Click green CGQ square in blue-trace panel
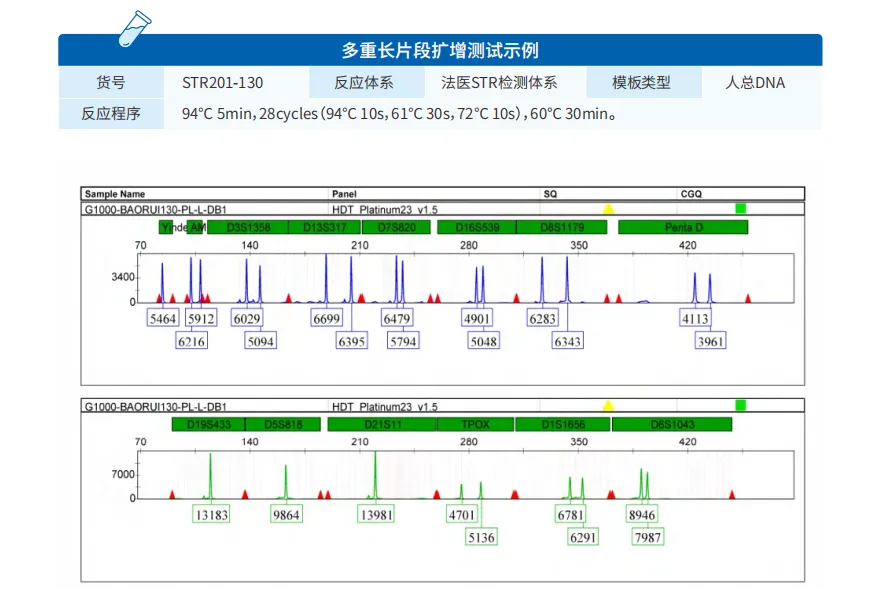The height and width of the screenshot is (589, 879). point(741,208)
